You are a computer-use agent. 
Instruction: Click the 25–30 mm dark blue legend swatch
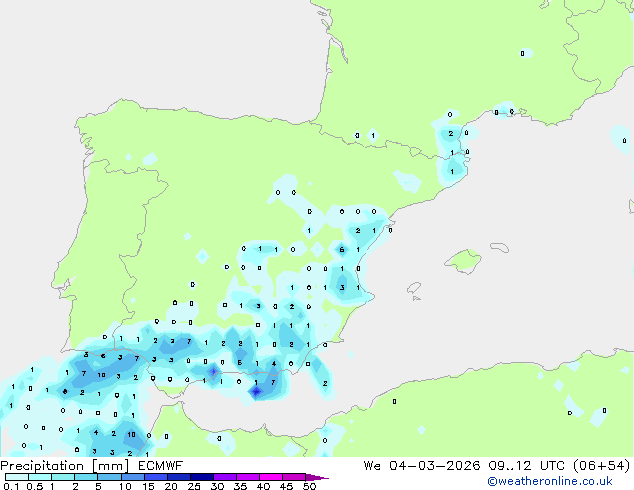[201, 477]
